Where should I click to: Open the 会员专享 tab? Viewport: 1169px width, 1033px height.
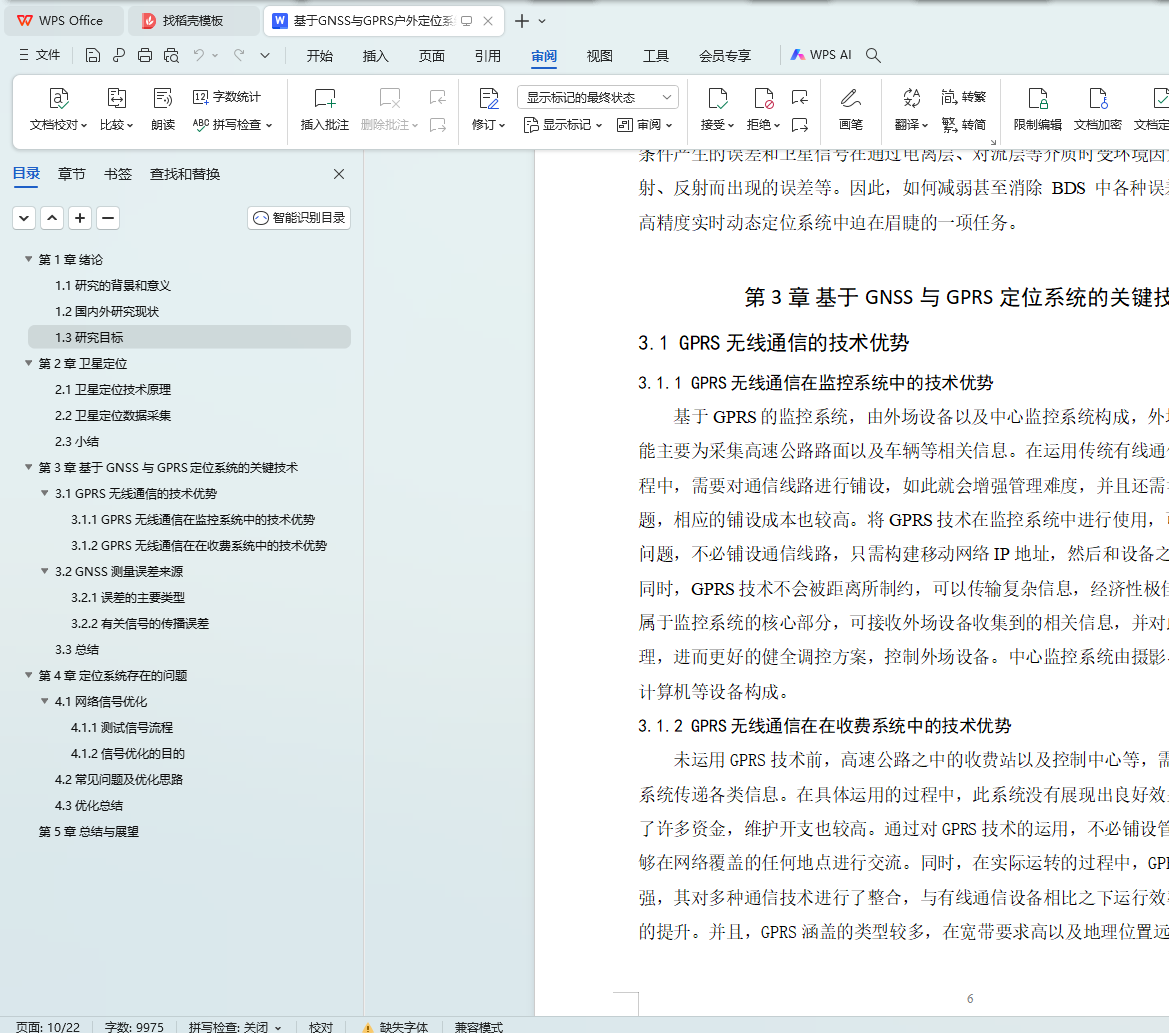pos(725,56)
